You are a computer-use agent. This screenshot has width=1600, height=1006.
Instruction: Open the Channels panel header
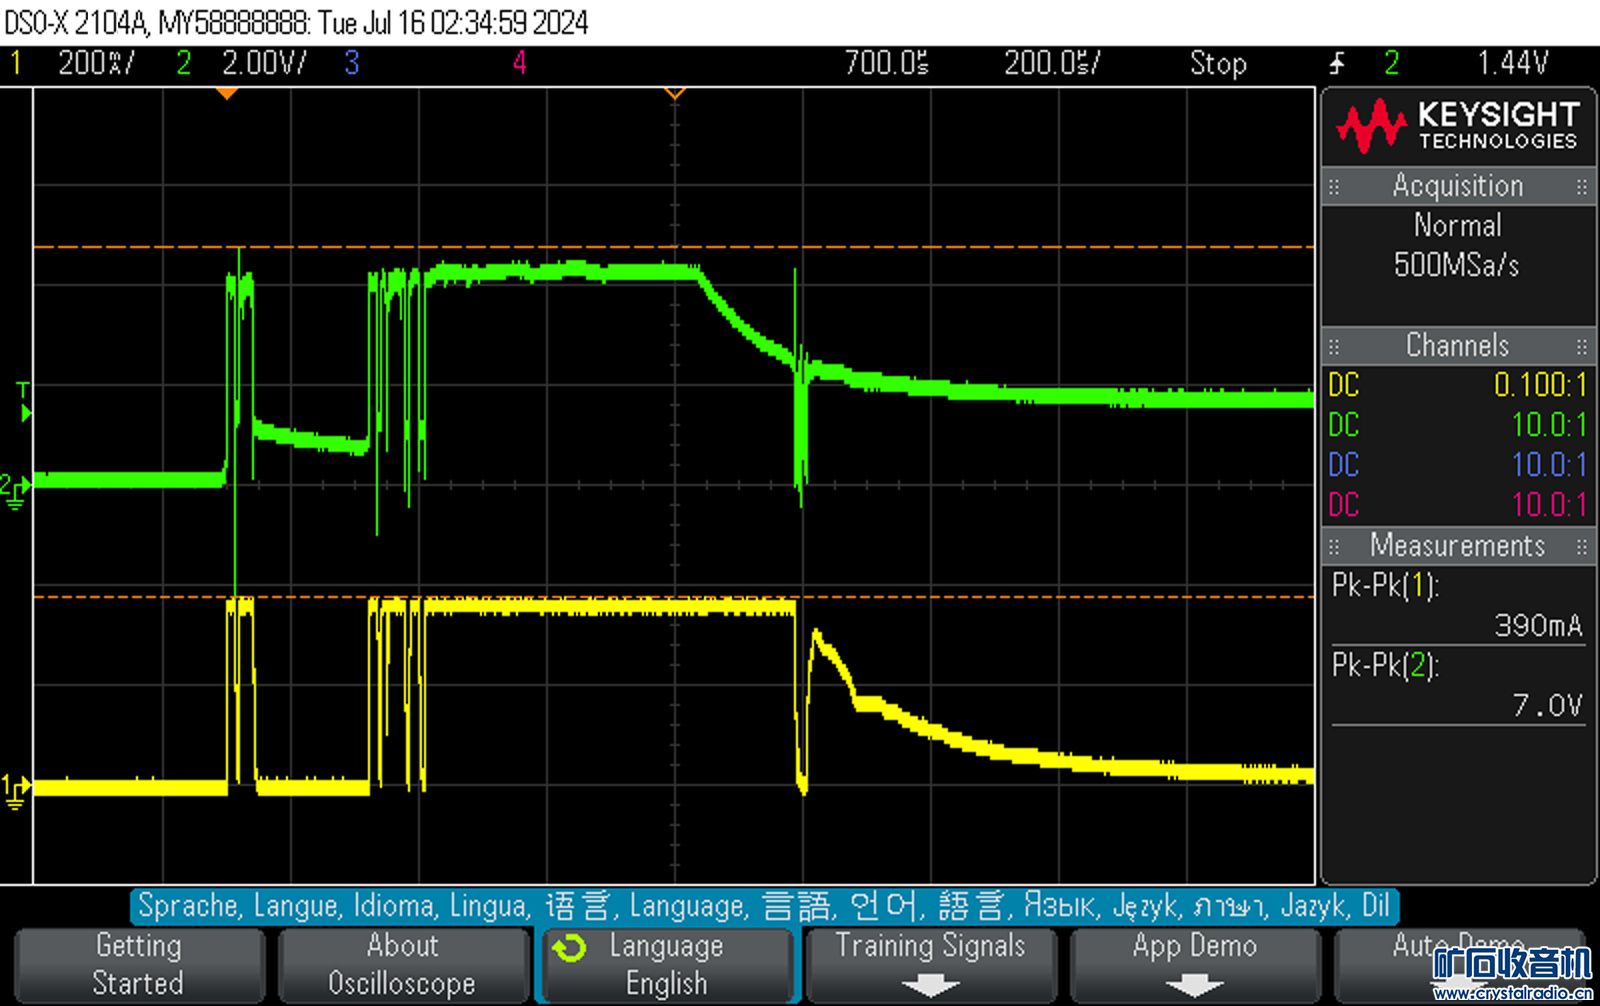(1457, 346)
